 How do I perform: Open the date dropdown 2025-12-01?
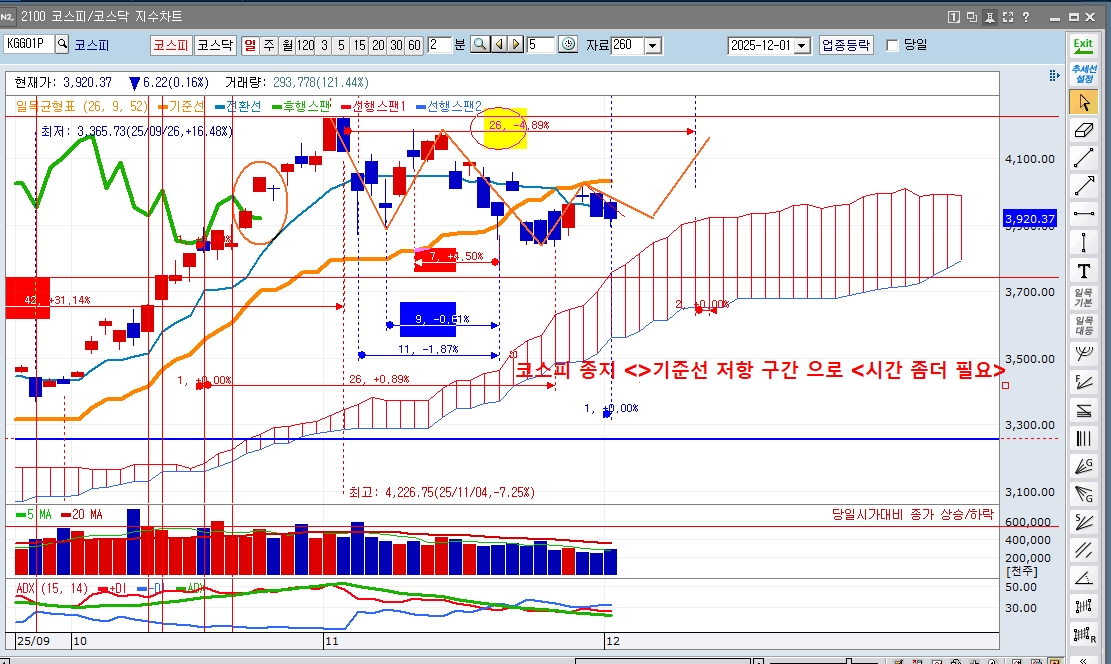[802, 46]
